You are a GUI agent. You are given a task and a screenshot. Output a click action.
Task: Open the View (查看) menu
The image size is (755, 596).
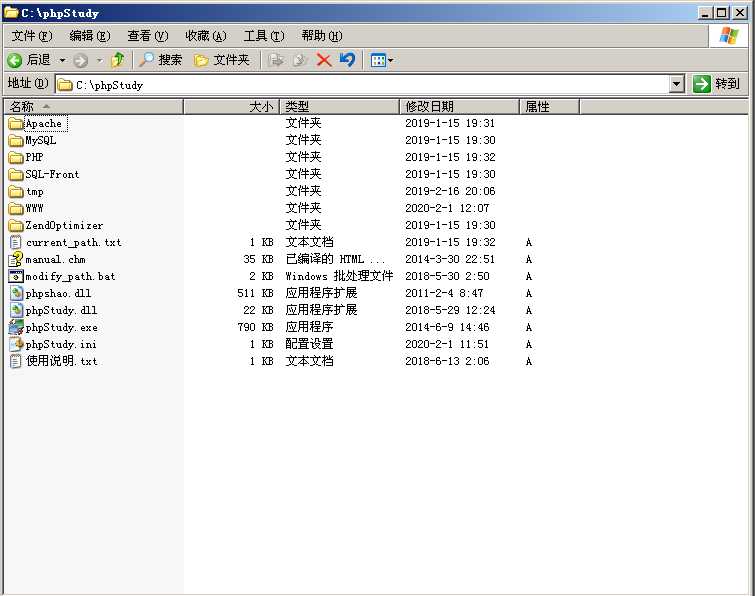(147, 36)
